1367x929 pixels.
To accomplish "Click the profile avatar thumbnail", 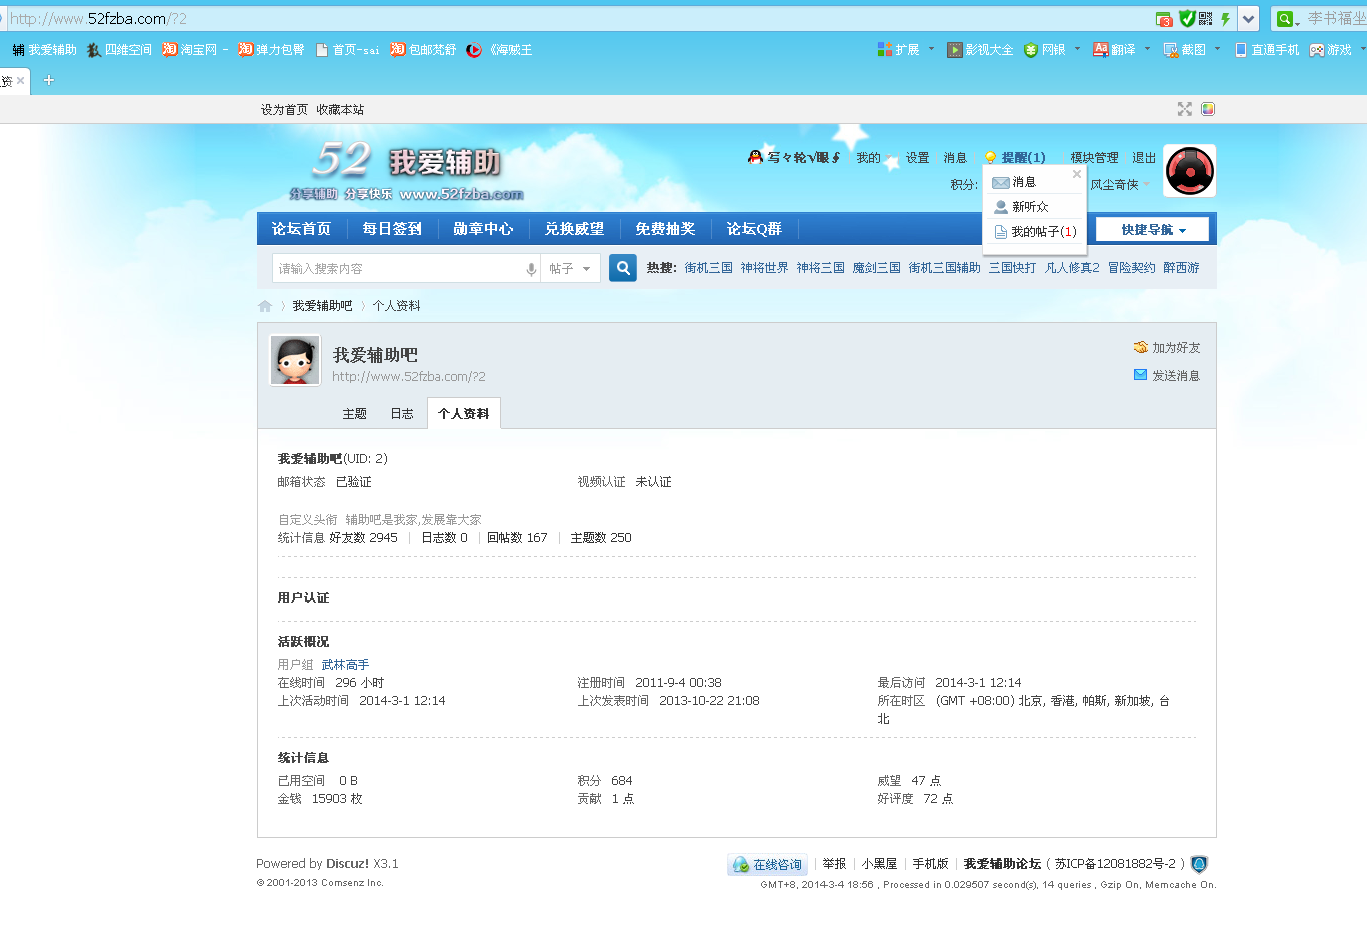I will [x=295, y=360].
